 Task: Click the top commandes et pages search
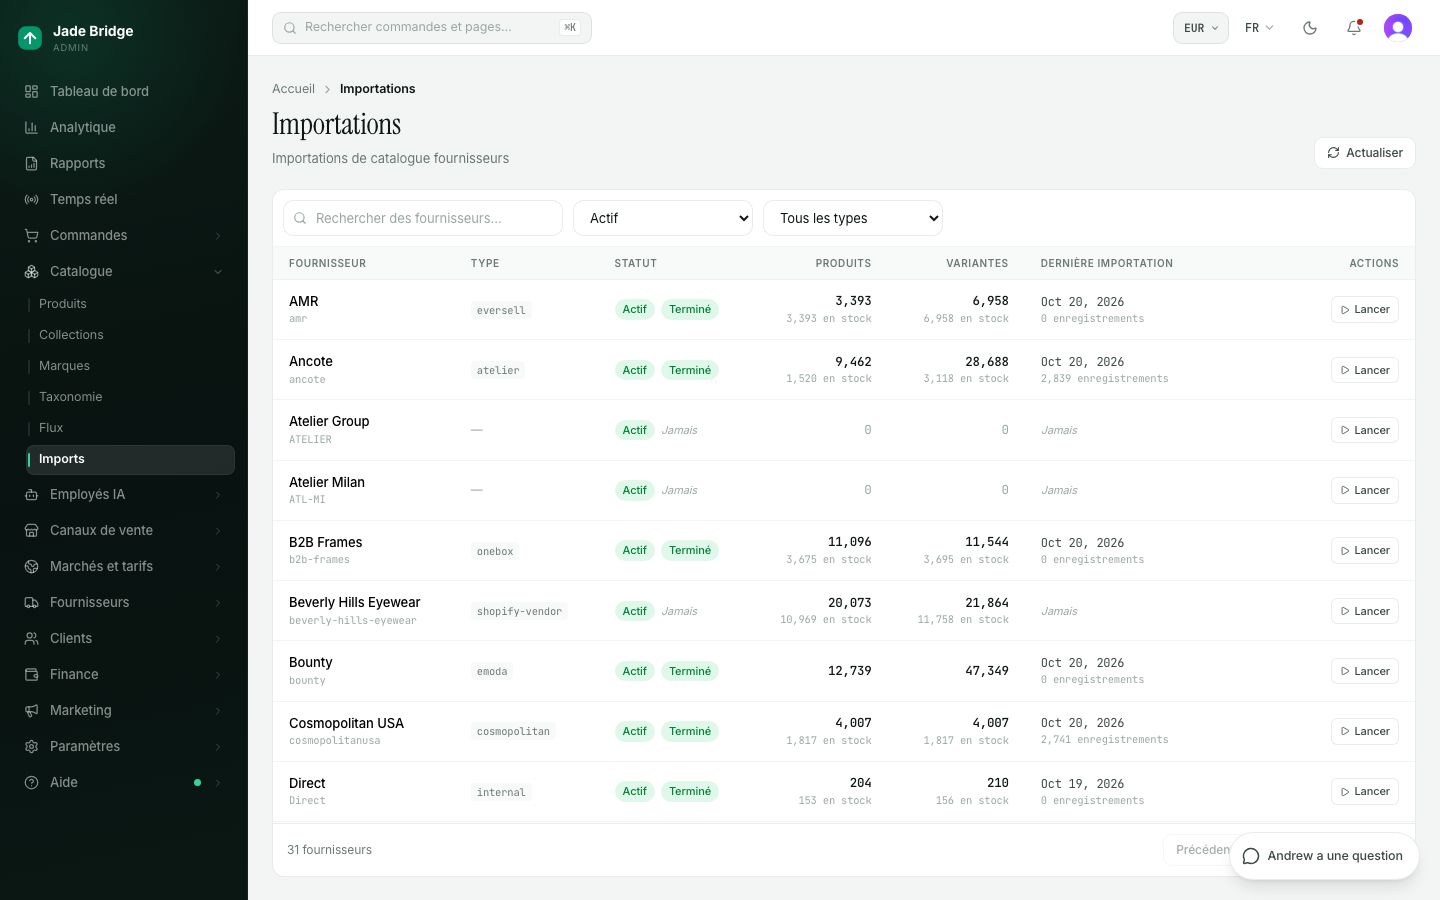tap(432, 28)
